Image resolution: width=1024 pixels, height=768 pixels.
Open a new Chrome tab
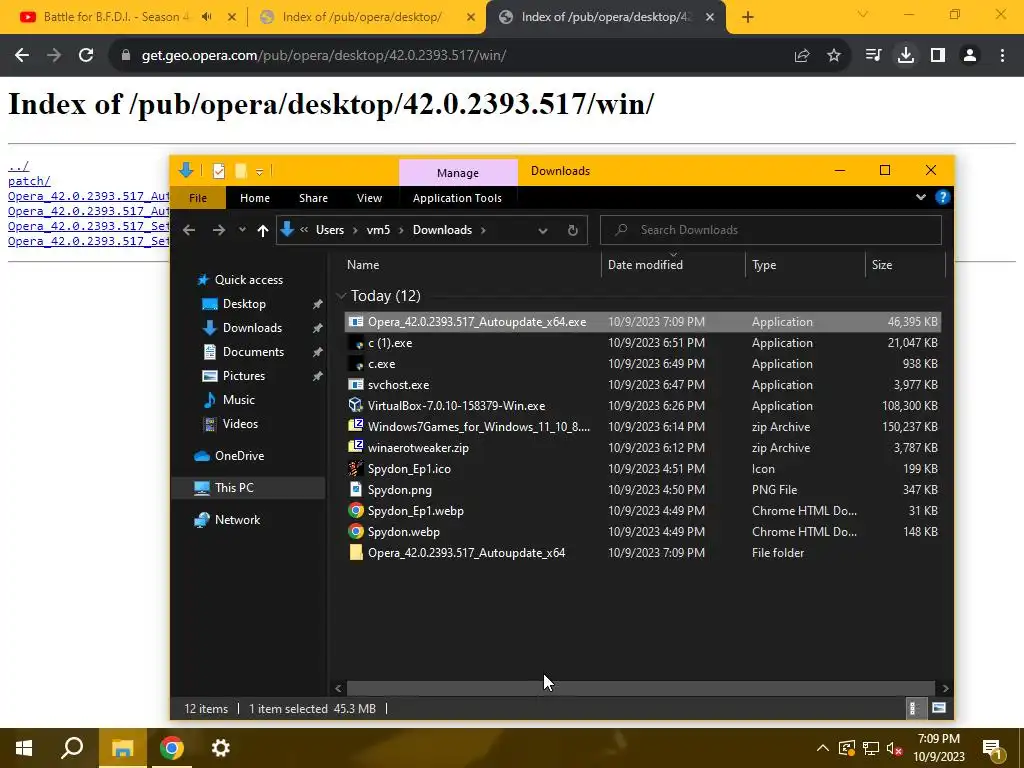pos(748,18)
